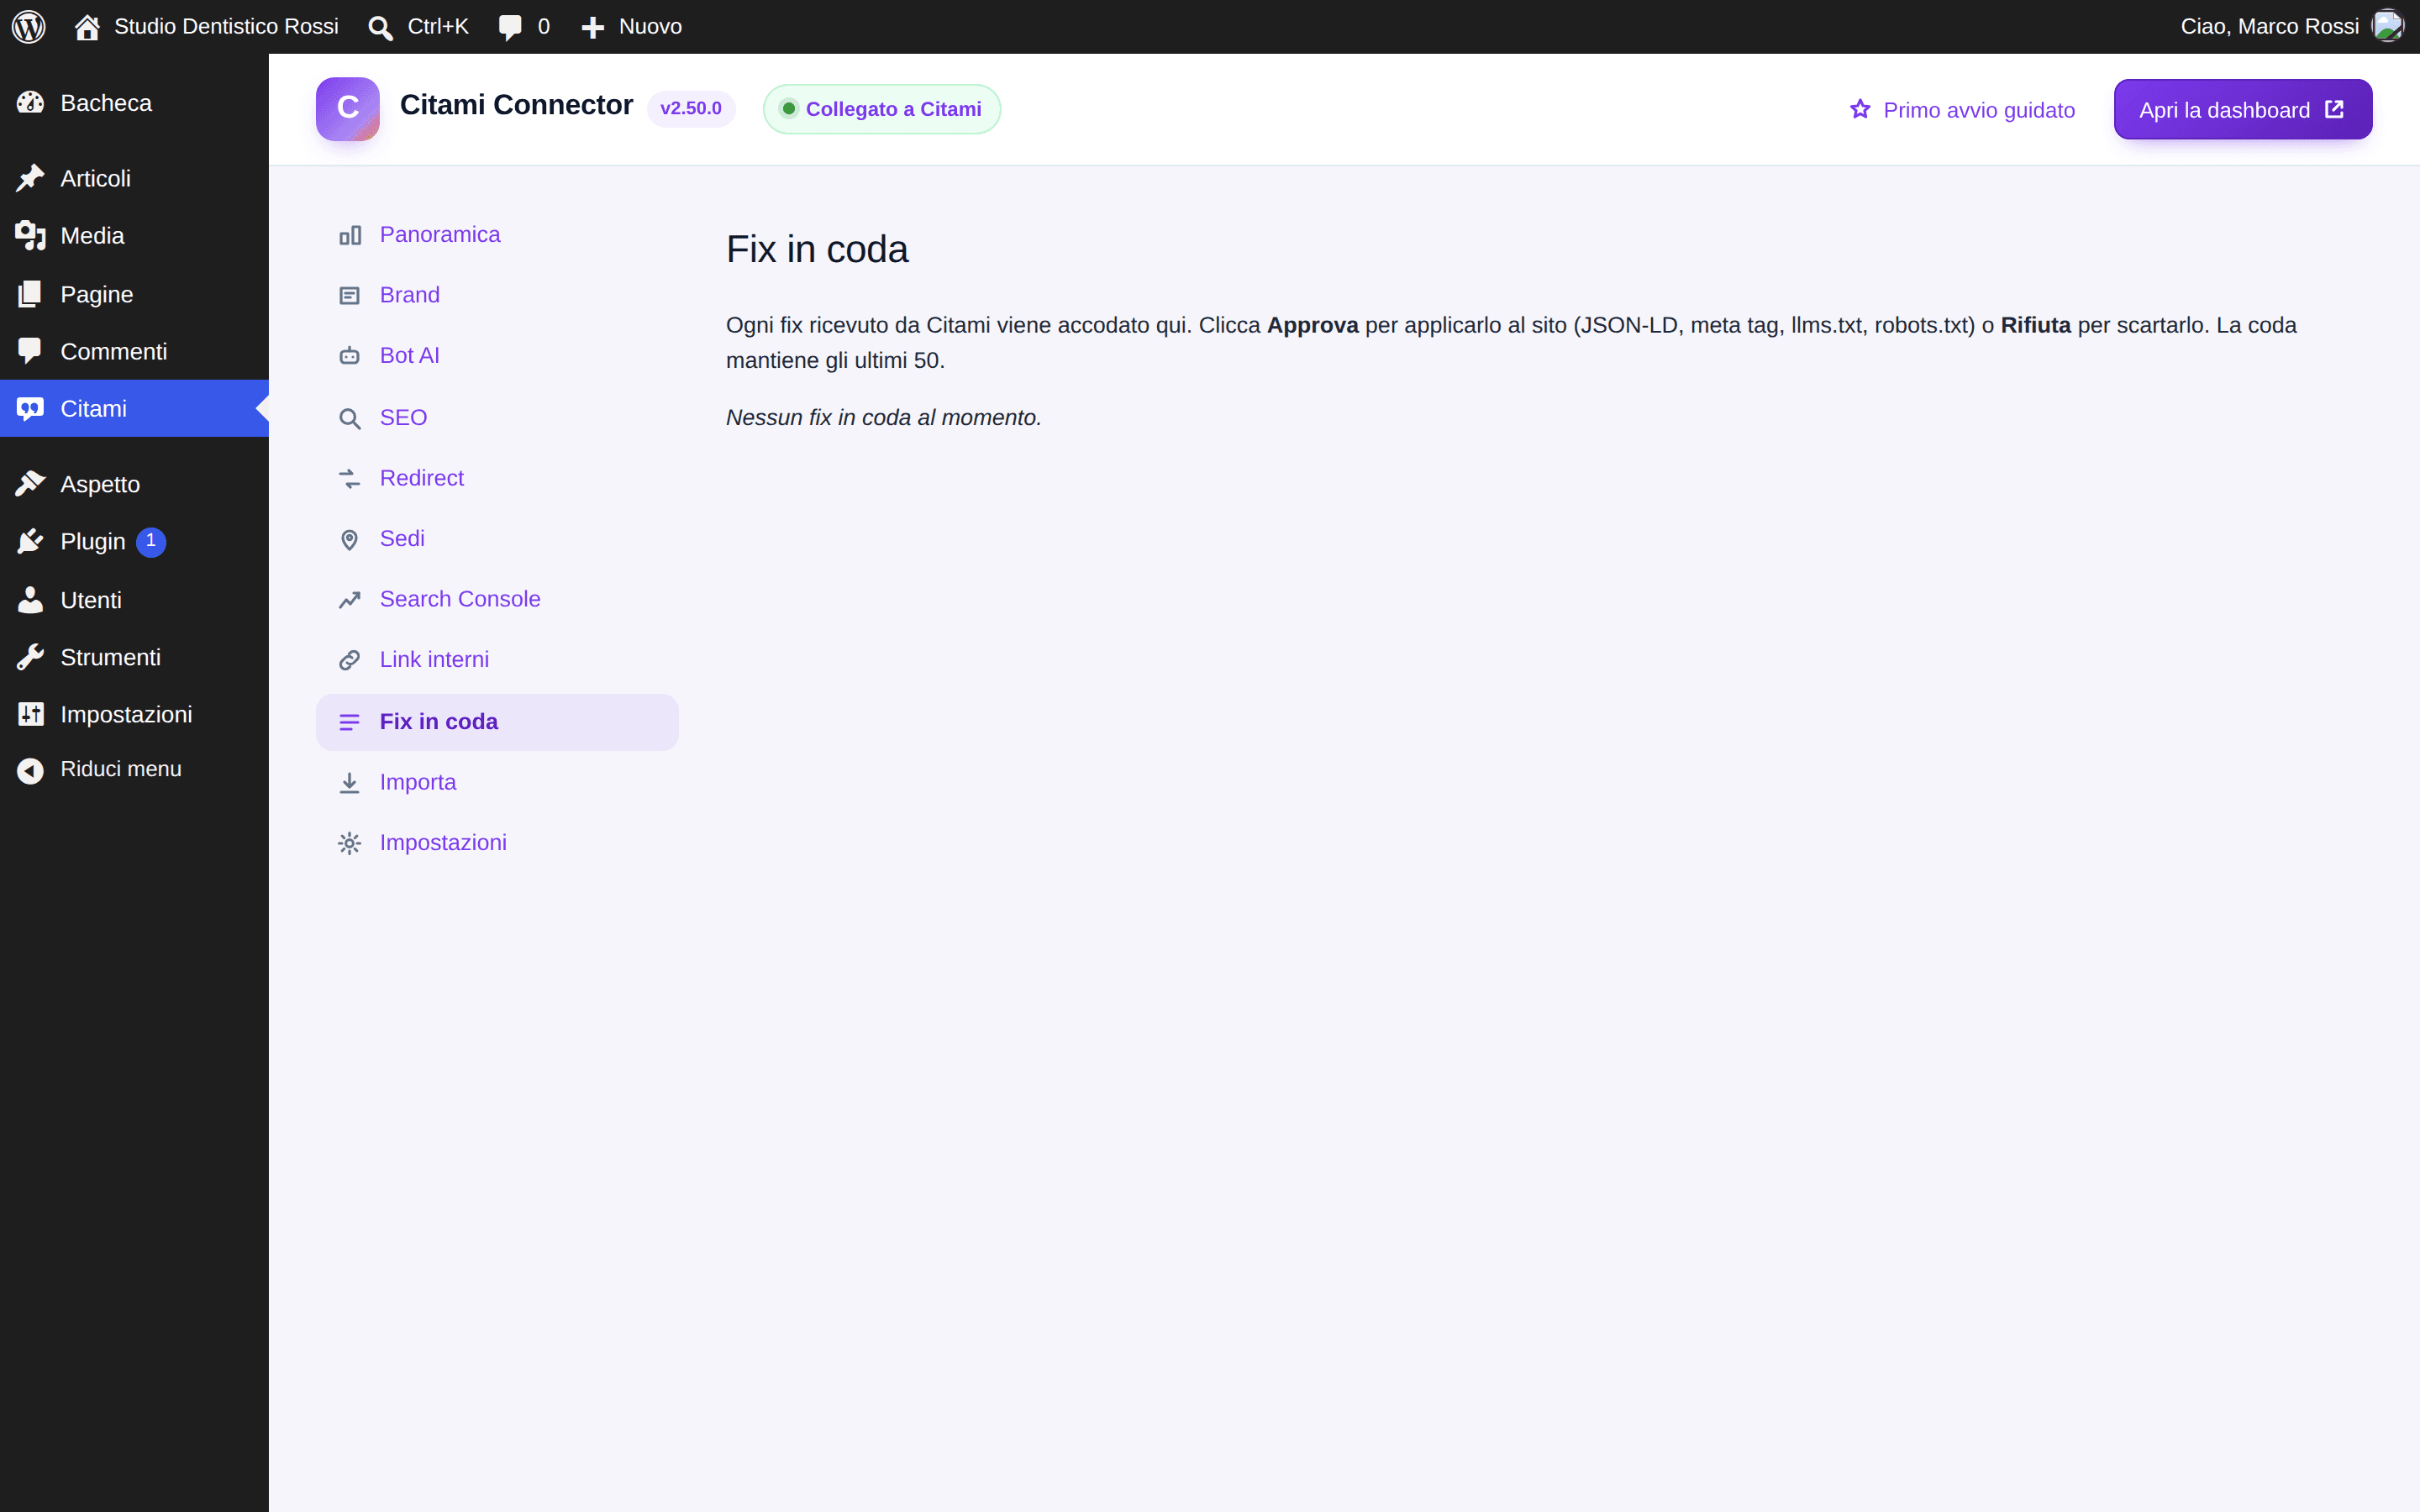Click the Bot AI robot icon
Viewport: 2420px width, 1512px height.
pos(349,356)
